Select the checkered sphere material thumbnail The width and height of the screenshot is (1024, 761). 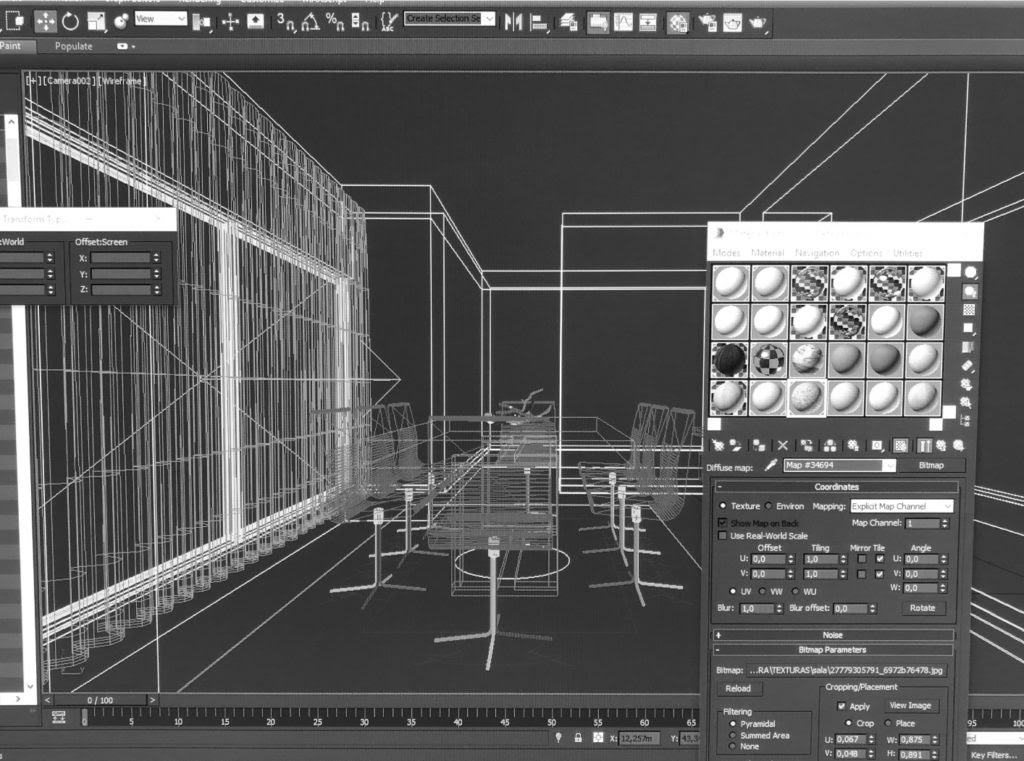coord(768,359)
